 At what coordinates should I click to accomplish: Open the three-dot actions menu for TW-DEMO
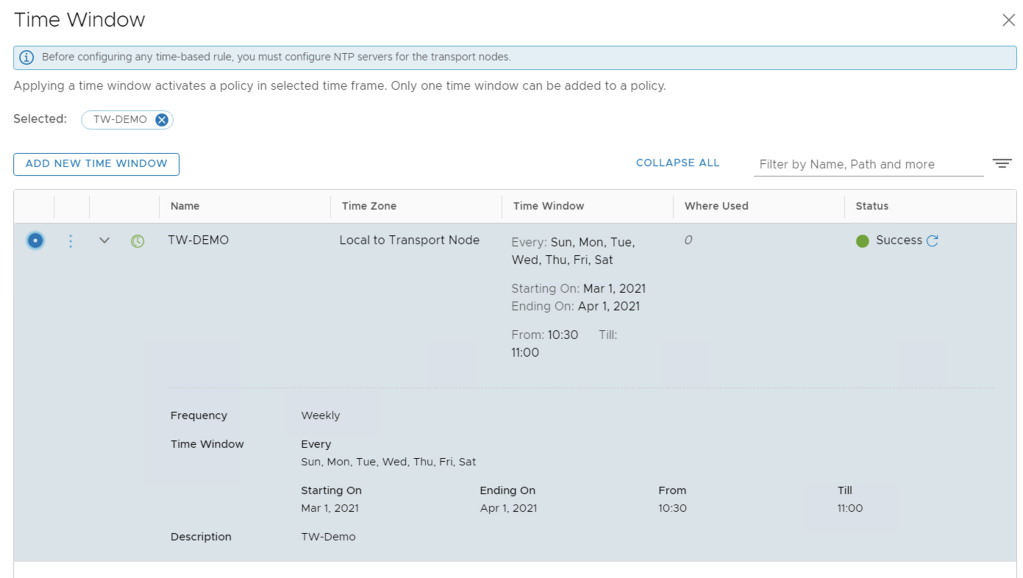pyautogui.click(x=70, y=241)
